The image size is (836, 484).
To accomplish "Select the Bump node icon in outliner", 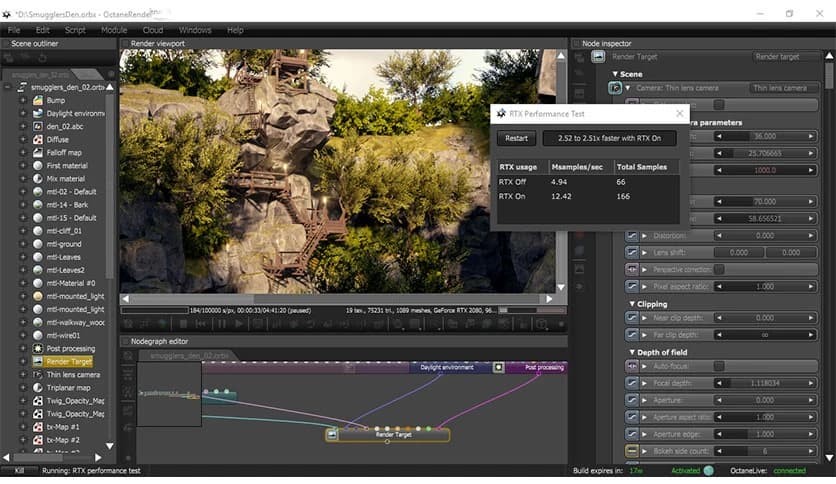I will coord(38,100).
